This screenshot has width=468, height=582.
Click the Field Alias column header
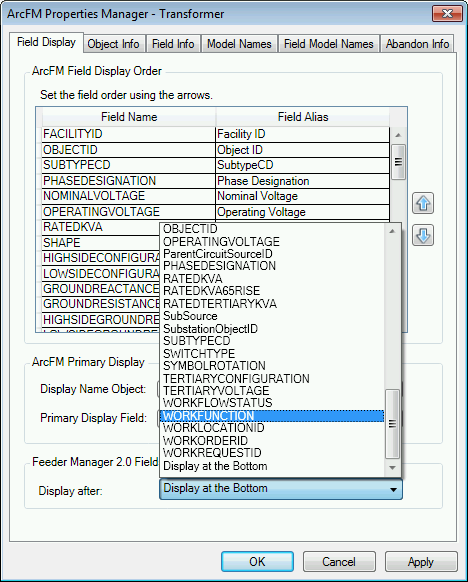tap(303, 117)
